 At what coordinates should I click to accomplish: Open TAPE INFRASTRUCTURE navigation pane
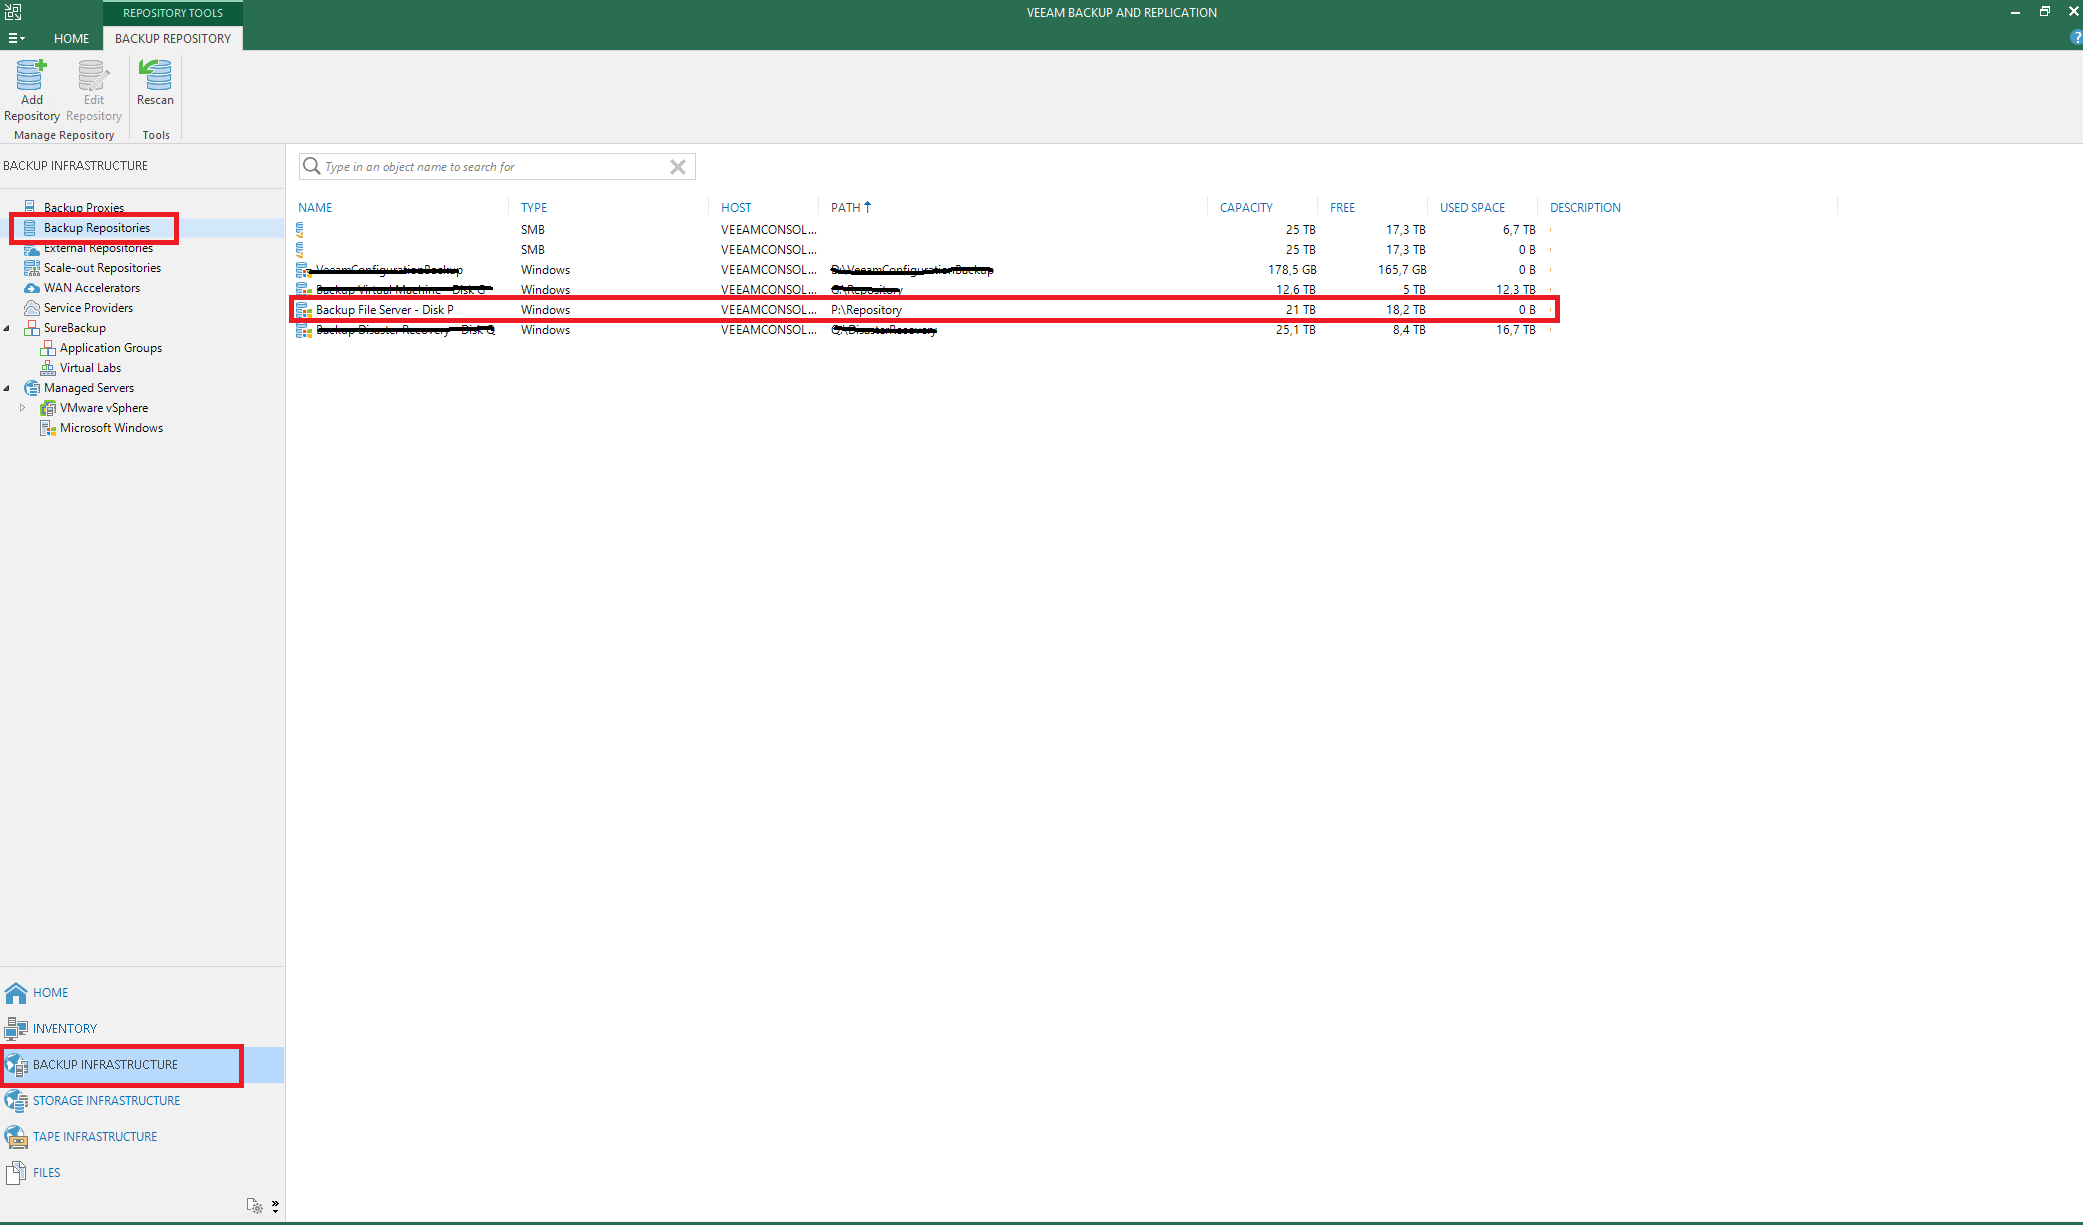[x=142, y=1137]
